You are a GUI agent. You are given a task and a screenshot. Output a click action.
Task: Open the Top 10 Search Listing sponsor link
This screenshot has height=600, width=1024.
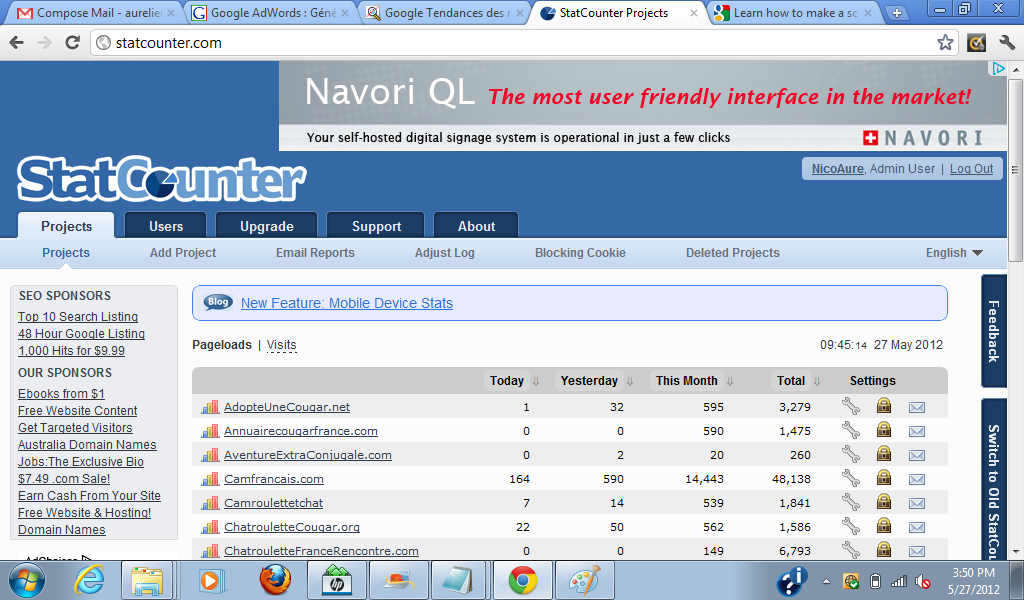tap(78, 317)
